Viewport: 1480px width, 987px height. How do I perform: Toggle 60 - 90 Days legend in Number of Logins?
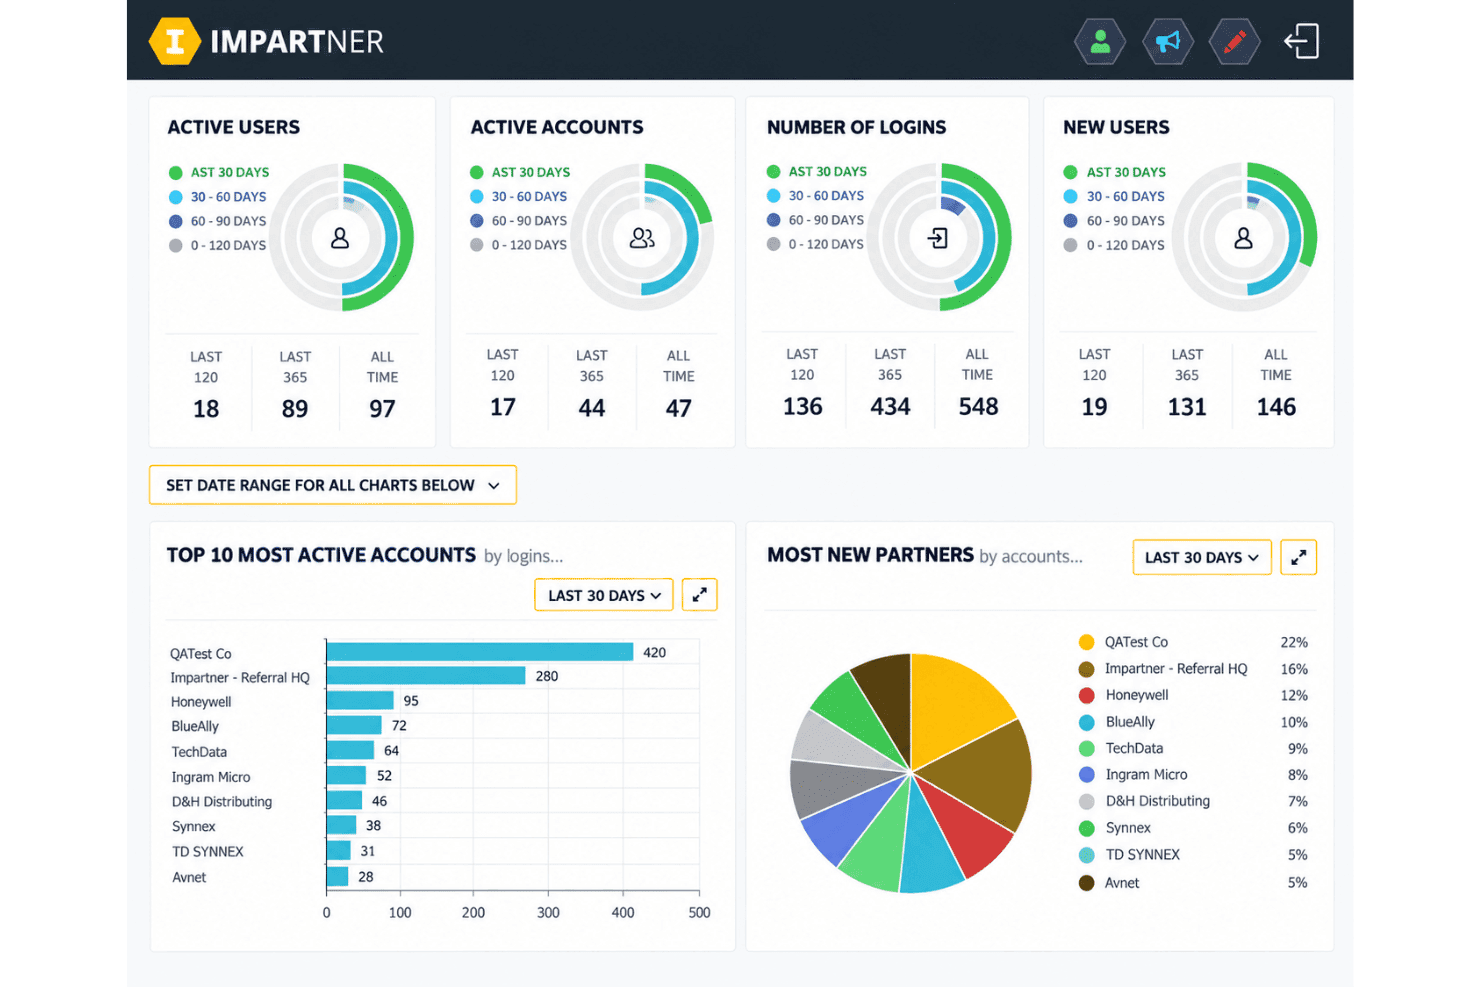click(816, 220)
